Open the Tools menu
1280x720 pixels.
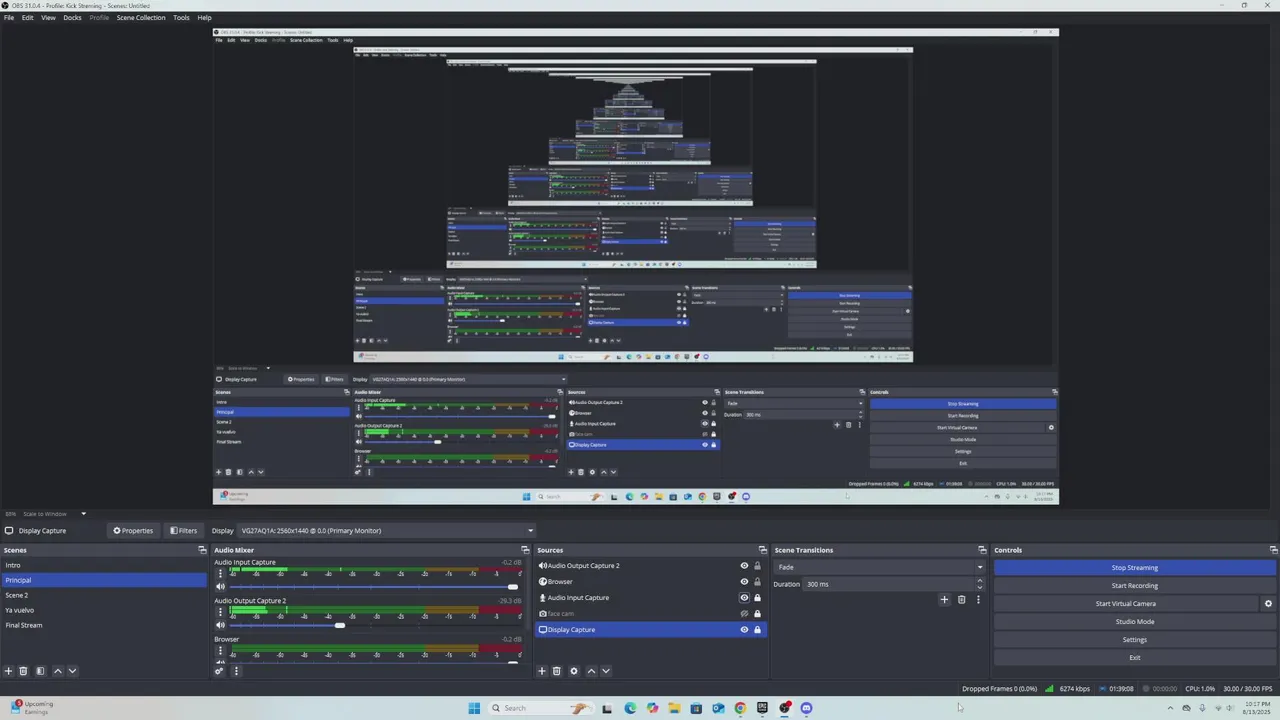[181, 18]
